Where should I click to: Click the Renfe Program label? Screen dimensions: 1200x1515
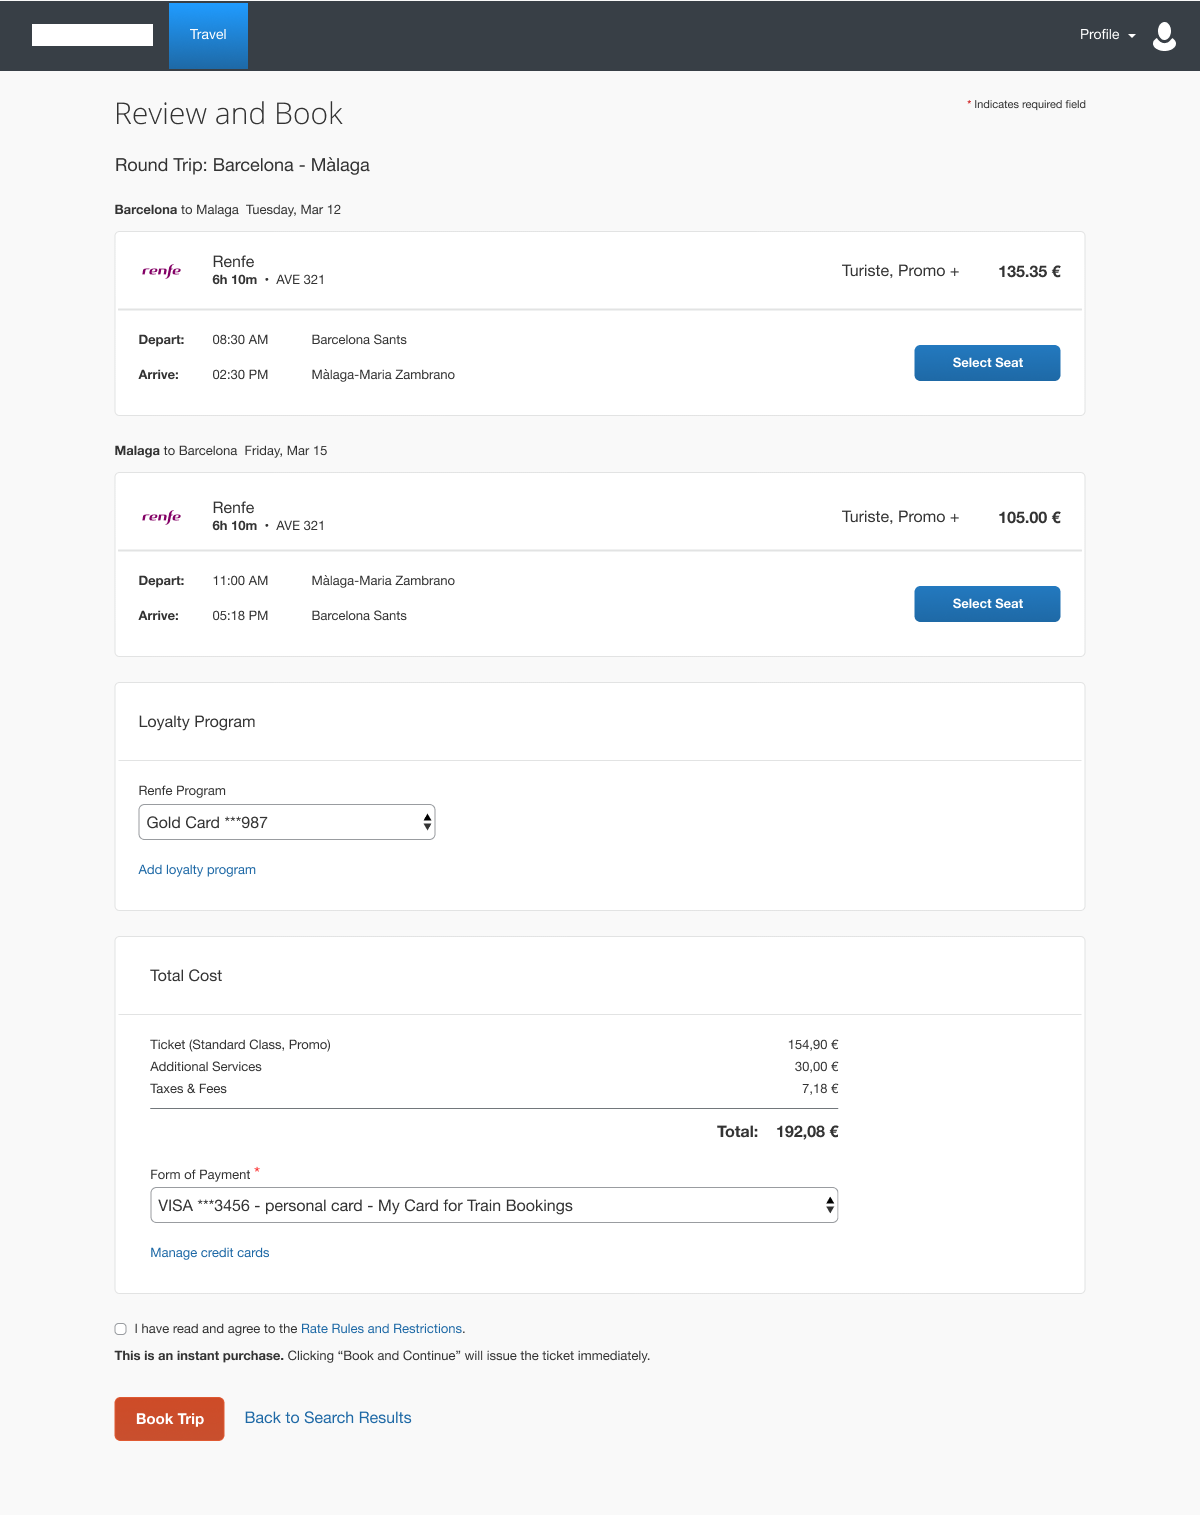[182, 791]
